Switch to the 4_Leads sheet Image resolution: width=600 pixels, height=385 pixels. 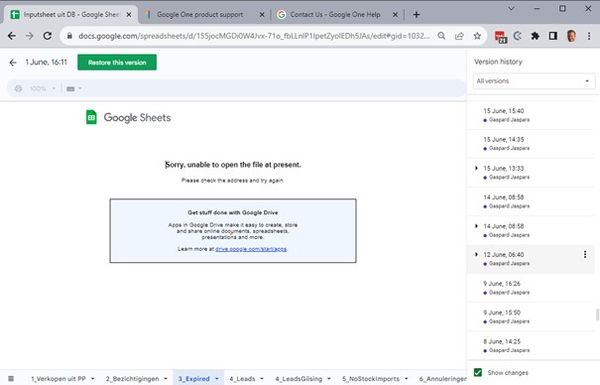[242, 378]
